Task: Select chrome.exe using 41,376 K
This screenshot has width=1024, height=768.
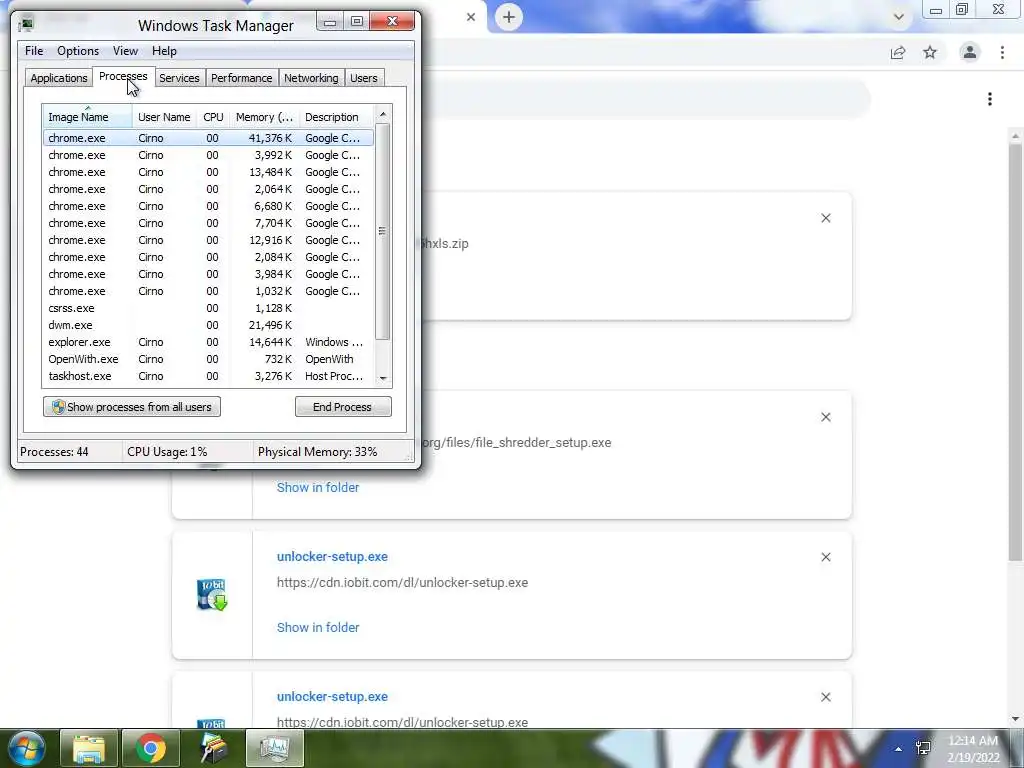Action: click(x=208, y=138)
